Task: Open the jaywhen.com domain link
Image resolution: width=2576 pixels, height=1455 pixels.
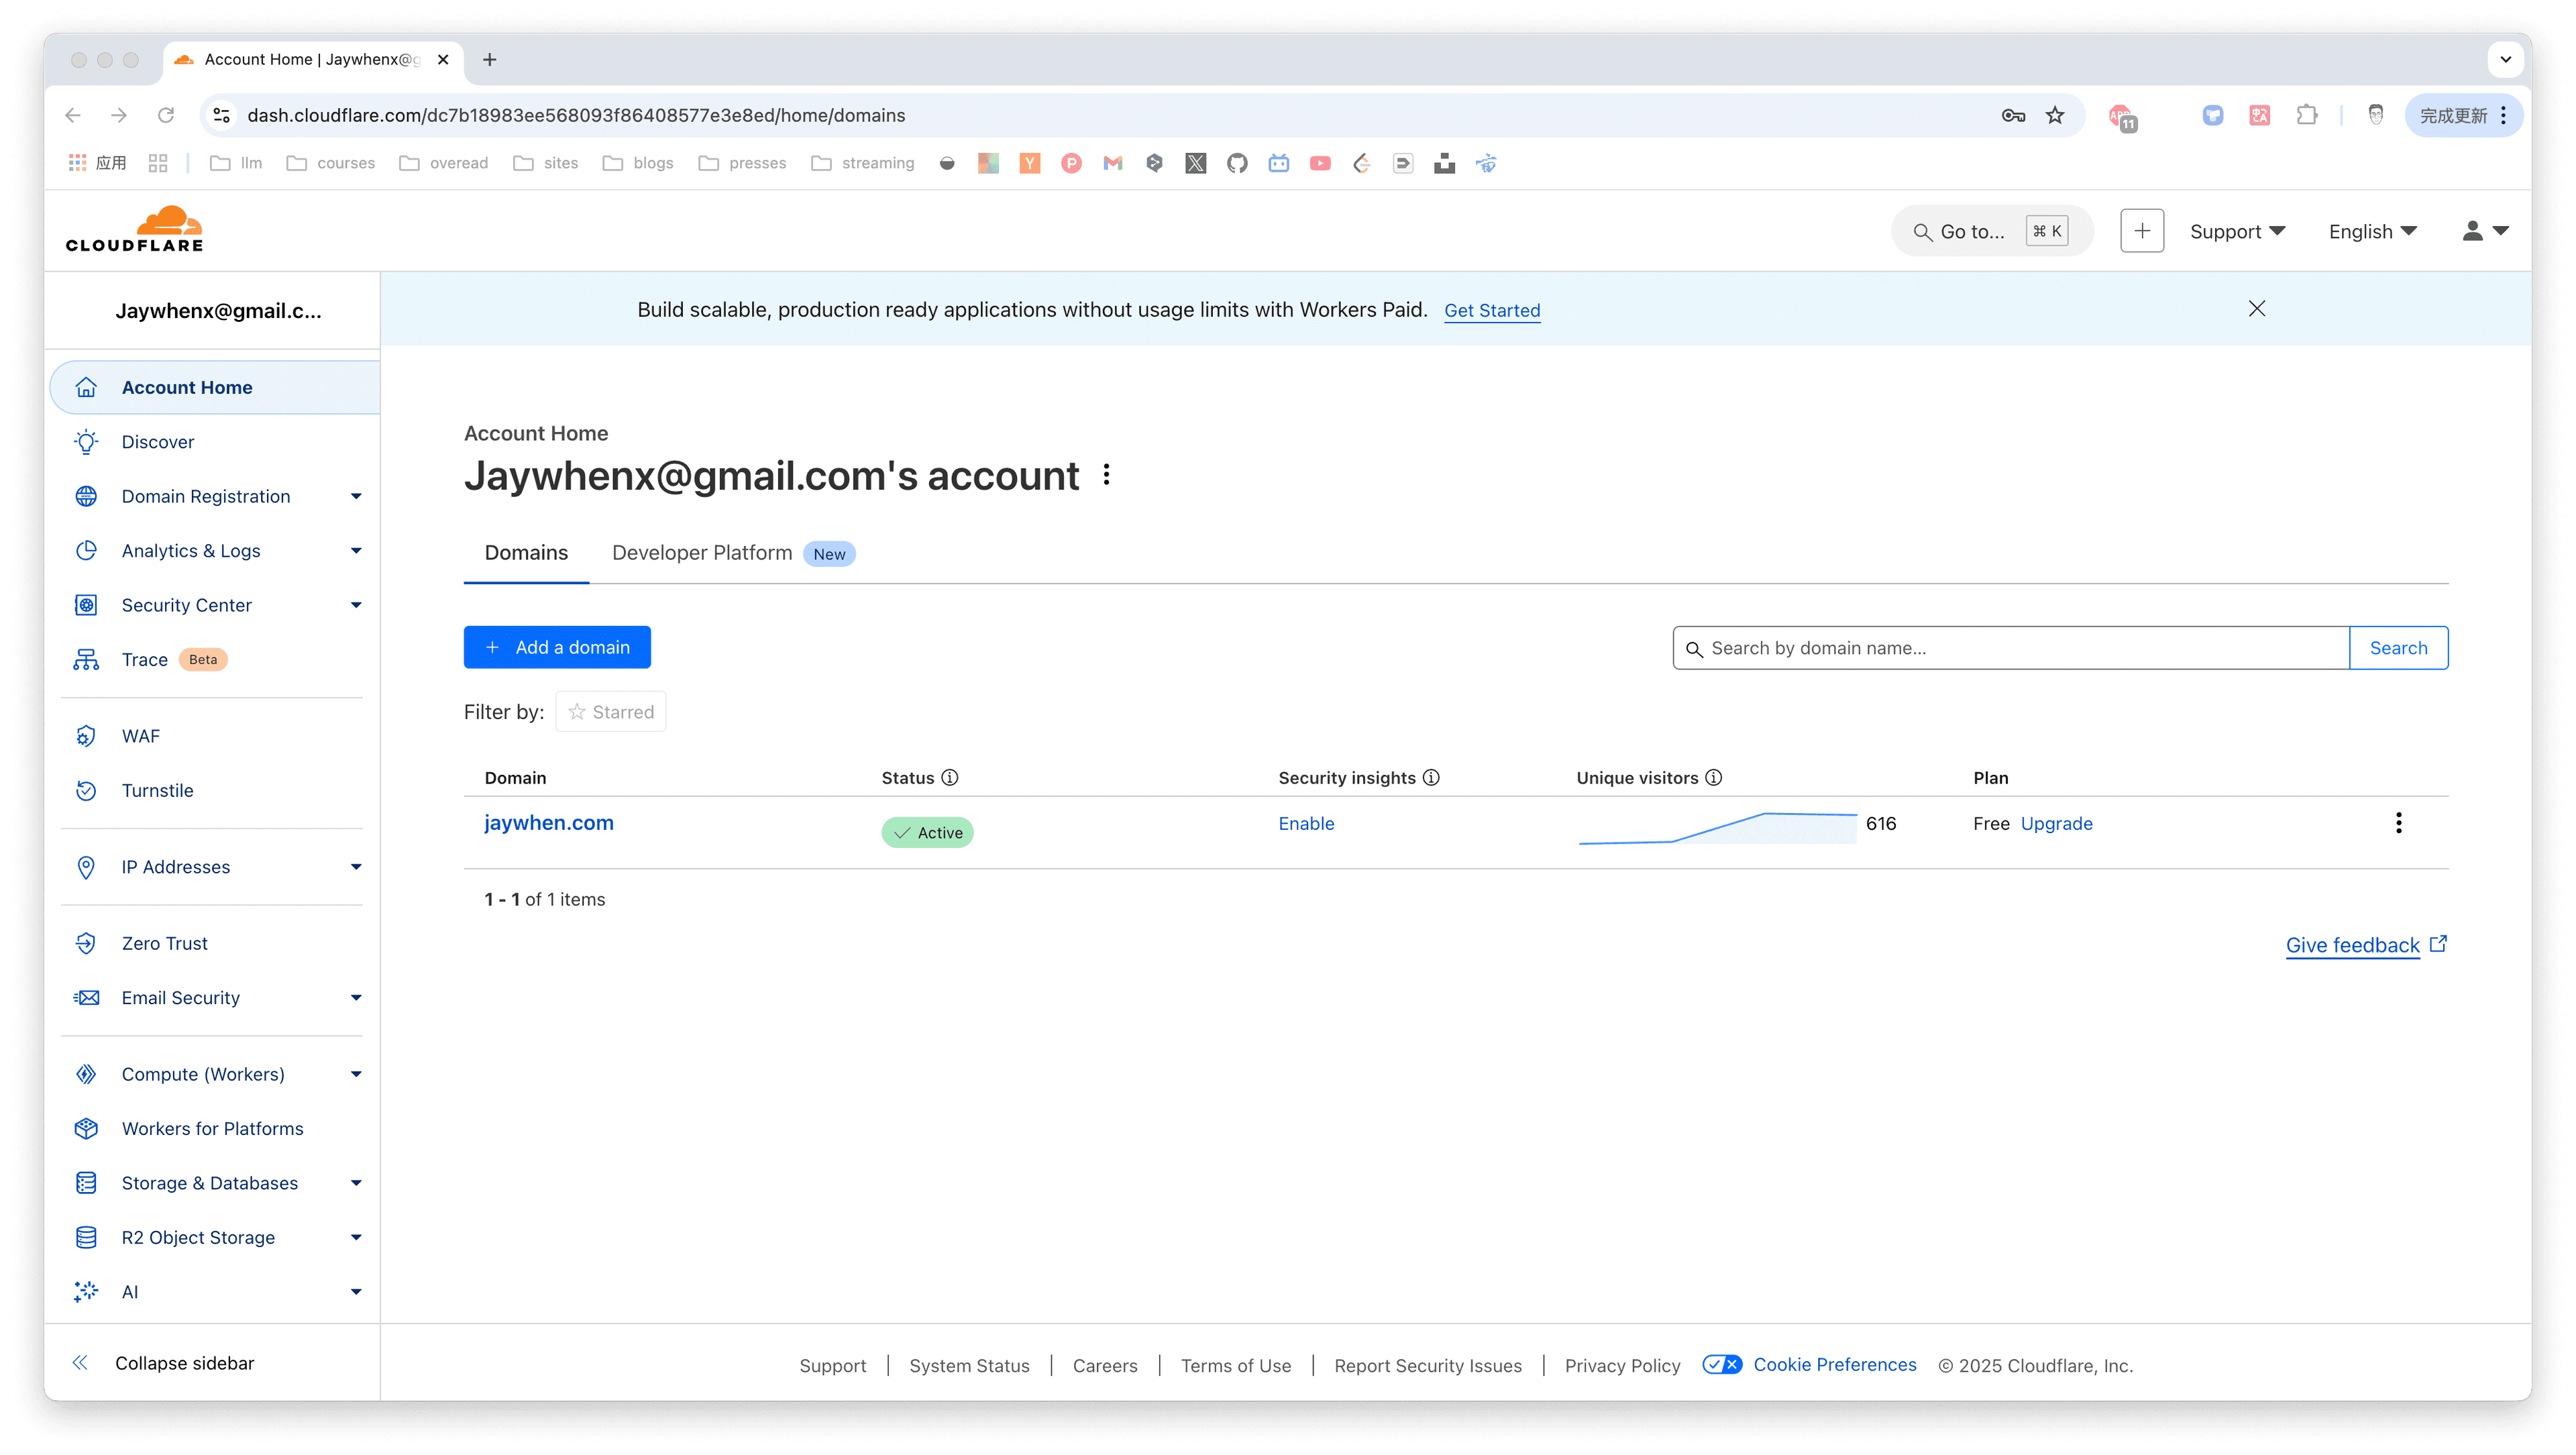Action: [549, 823]
